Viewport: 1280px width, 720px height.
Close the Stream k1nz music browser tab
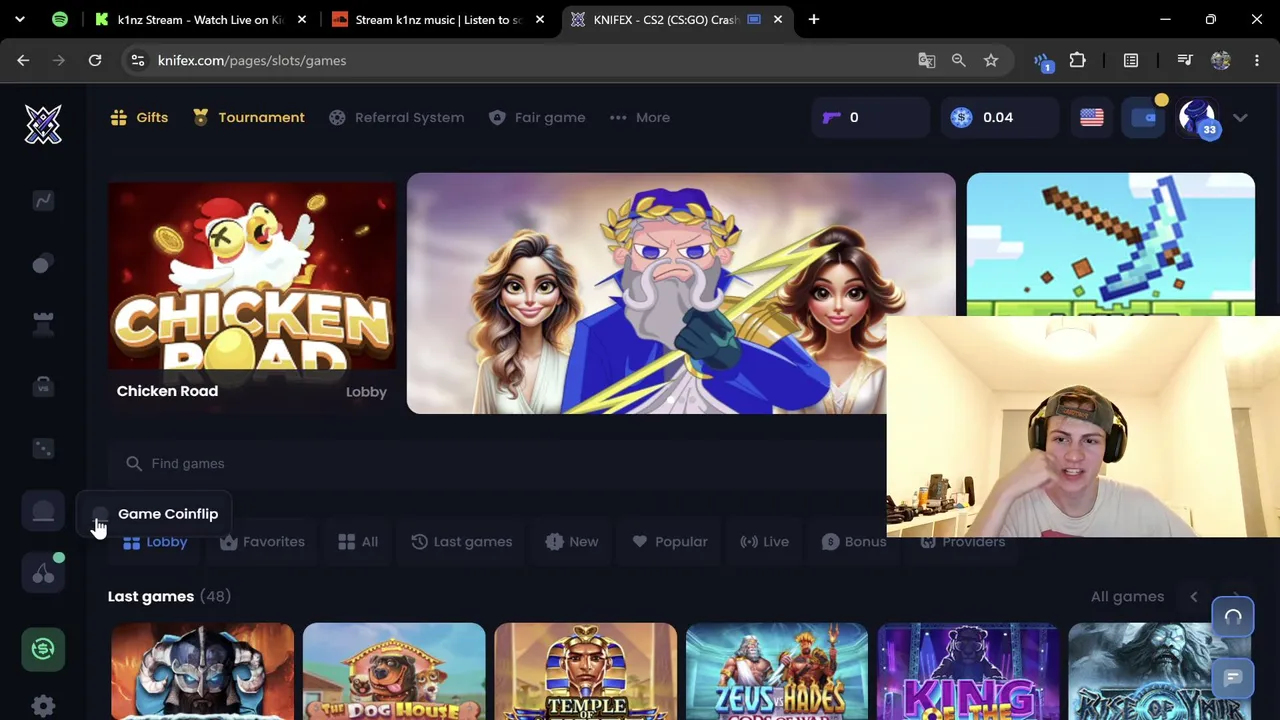click(540, 20)
